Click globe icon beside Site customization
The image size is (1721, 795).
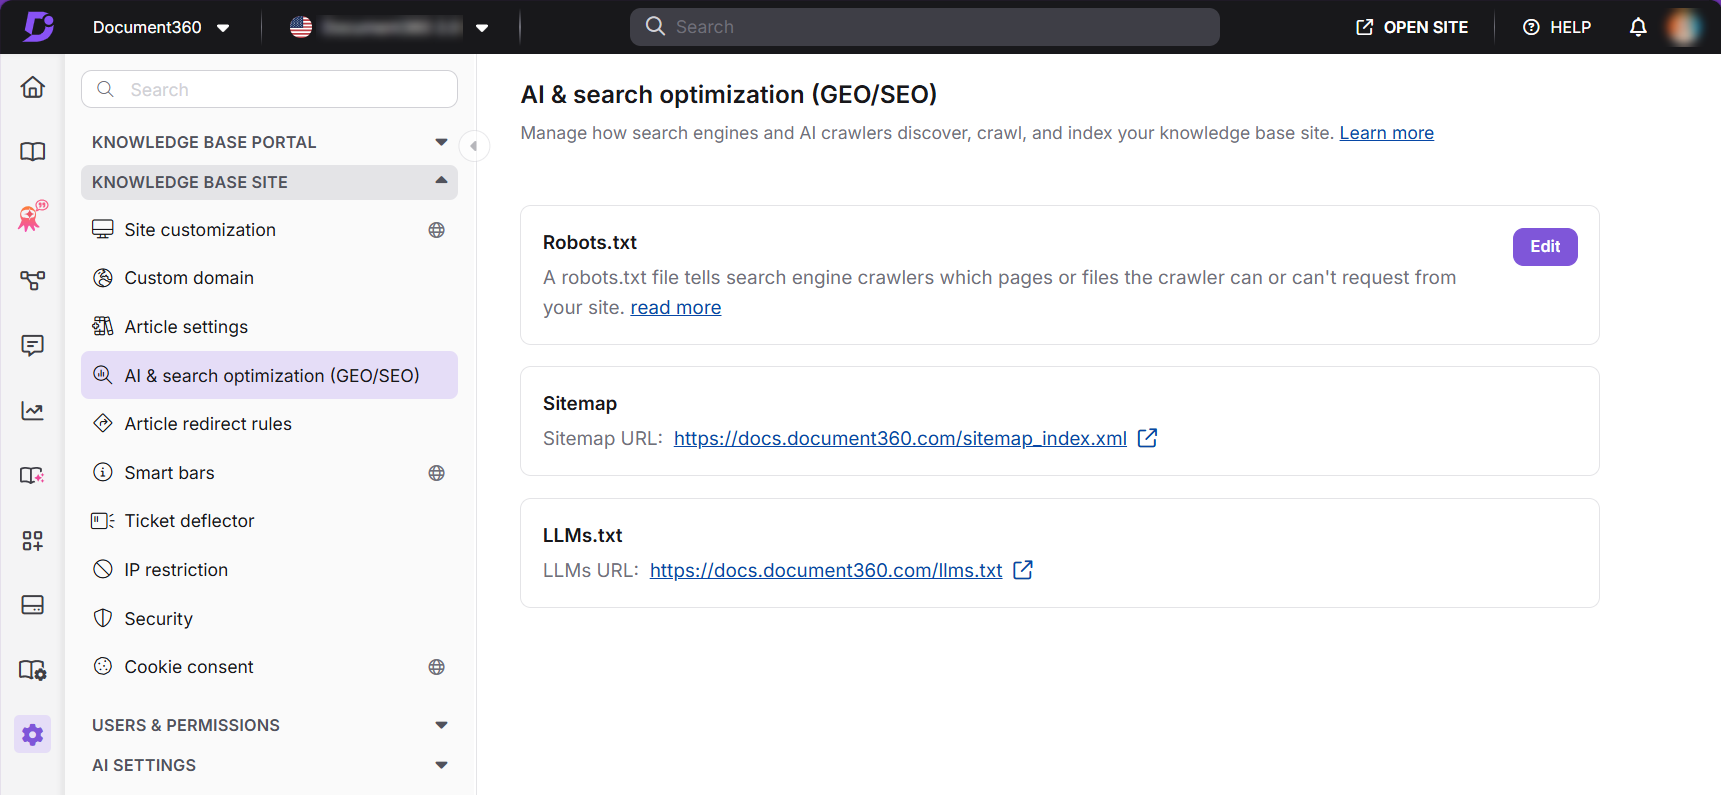[437, 230]
